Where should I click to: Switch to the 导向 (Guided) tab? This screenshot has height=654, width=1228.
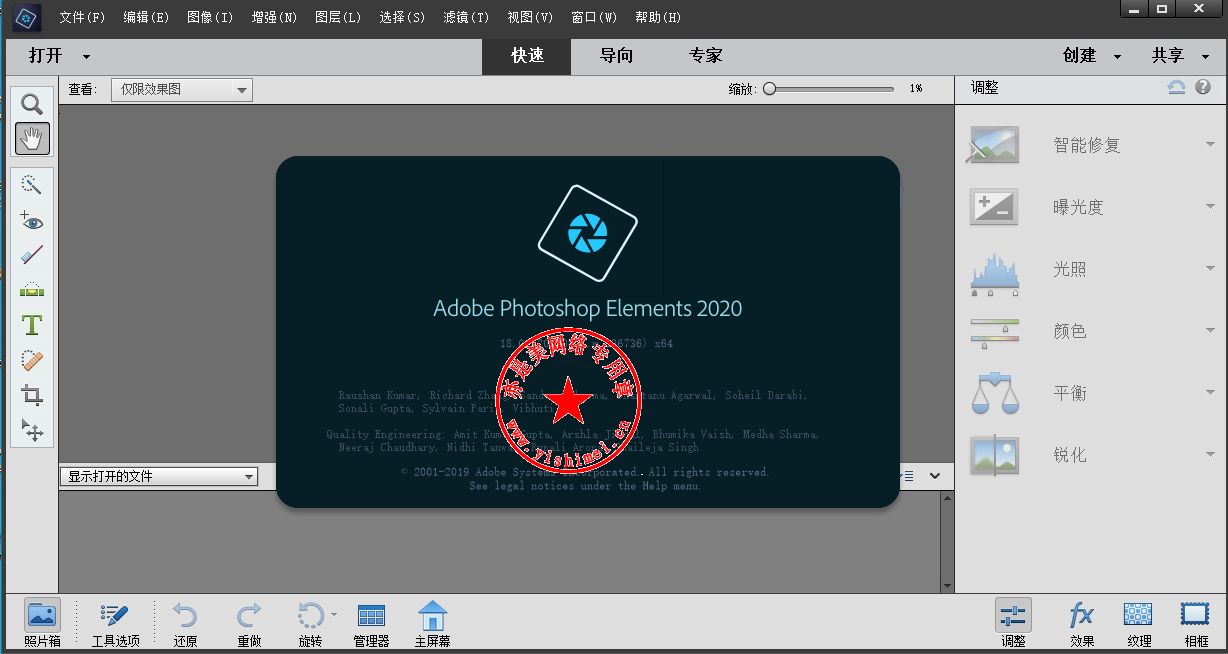(616, 57)
